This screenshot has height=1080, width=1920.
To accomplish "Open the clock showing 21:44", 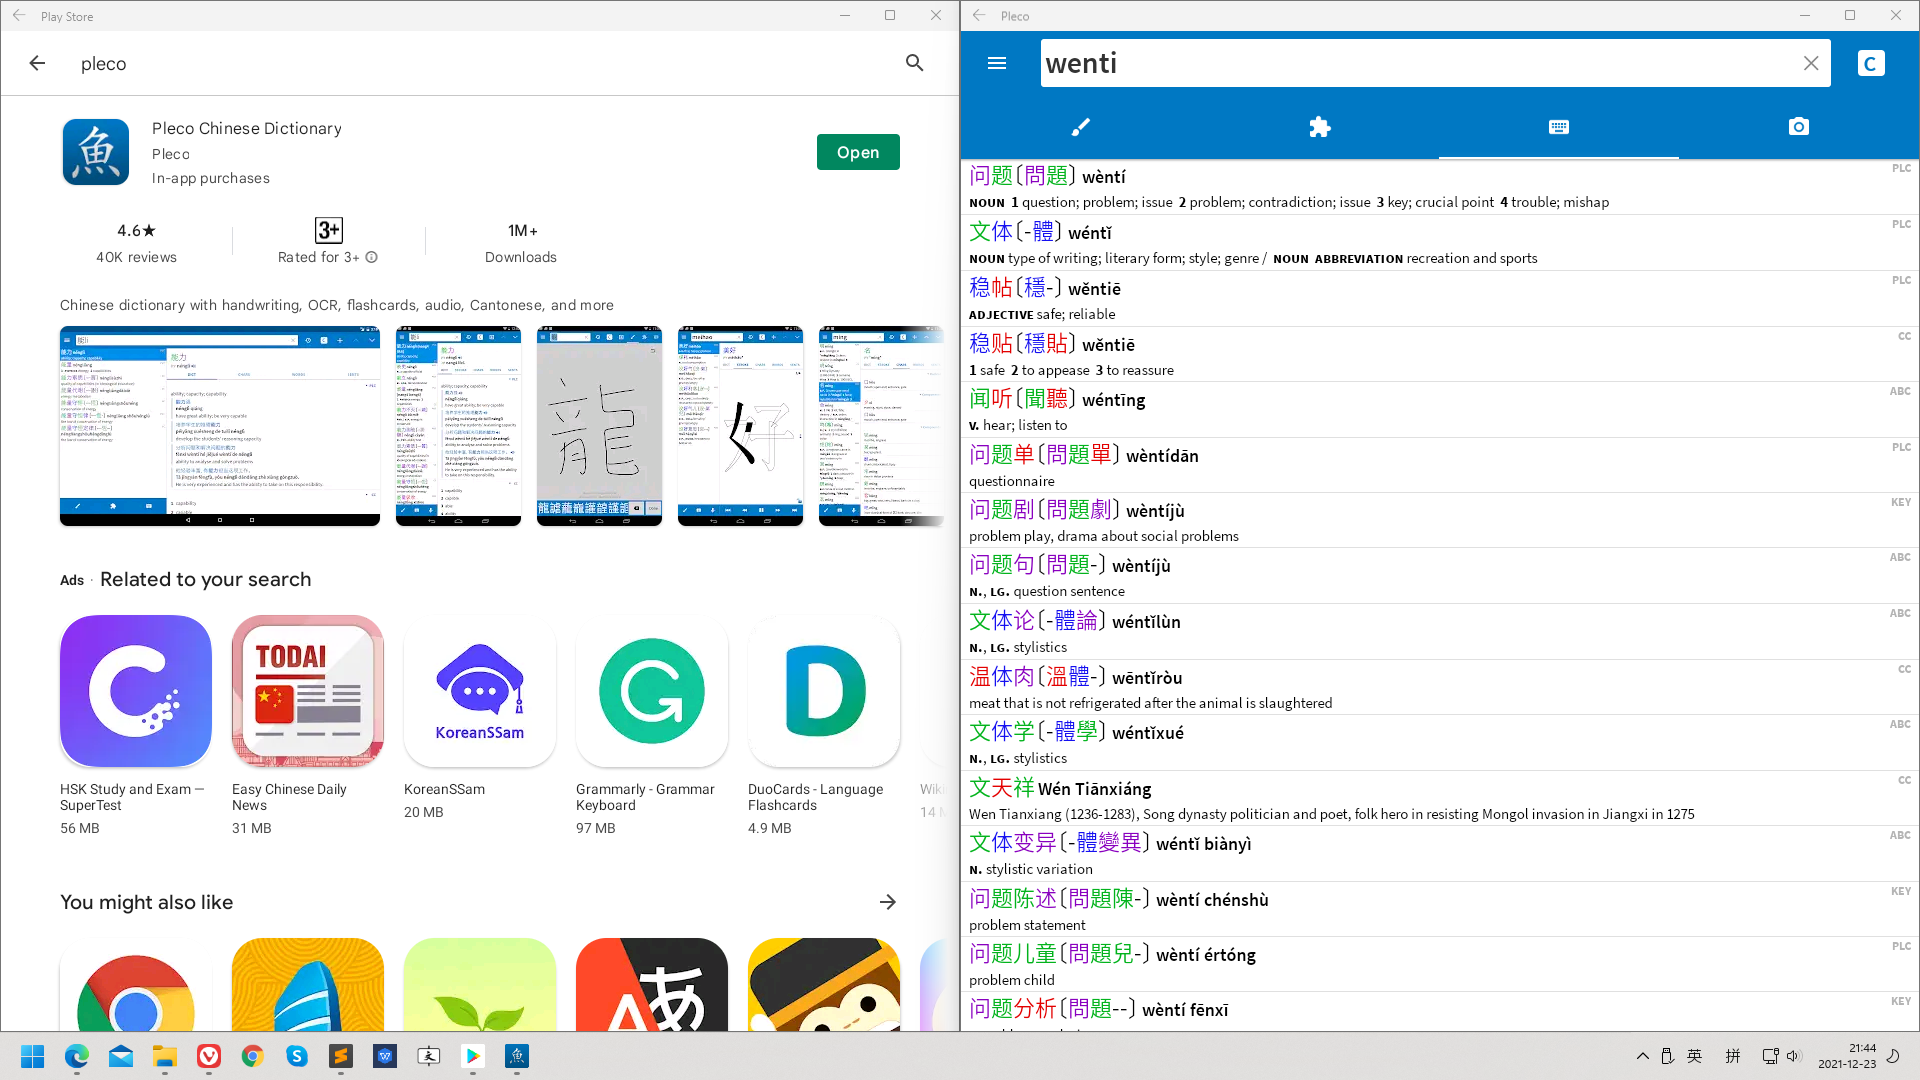I will click(x=1847, y=1056).
